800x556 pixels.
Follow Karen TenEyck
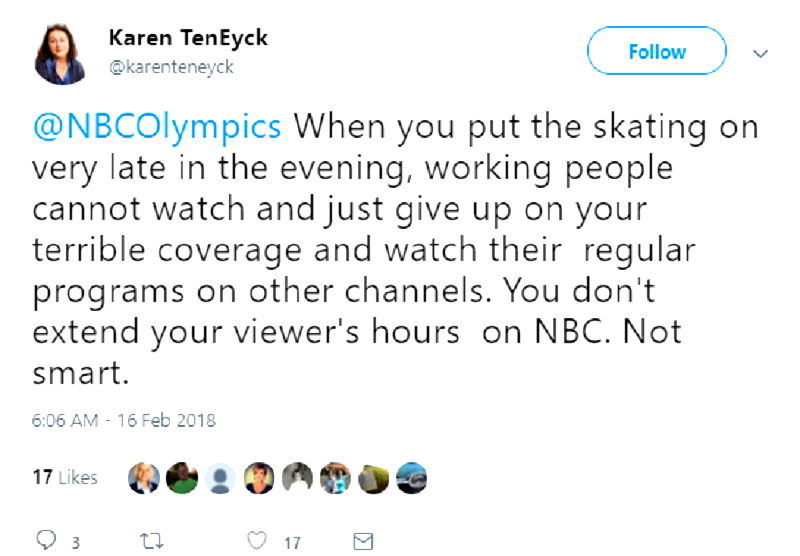point(656,51)
